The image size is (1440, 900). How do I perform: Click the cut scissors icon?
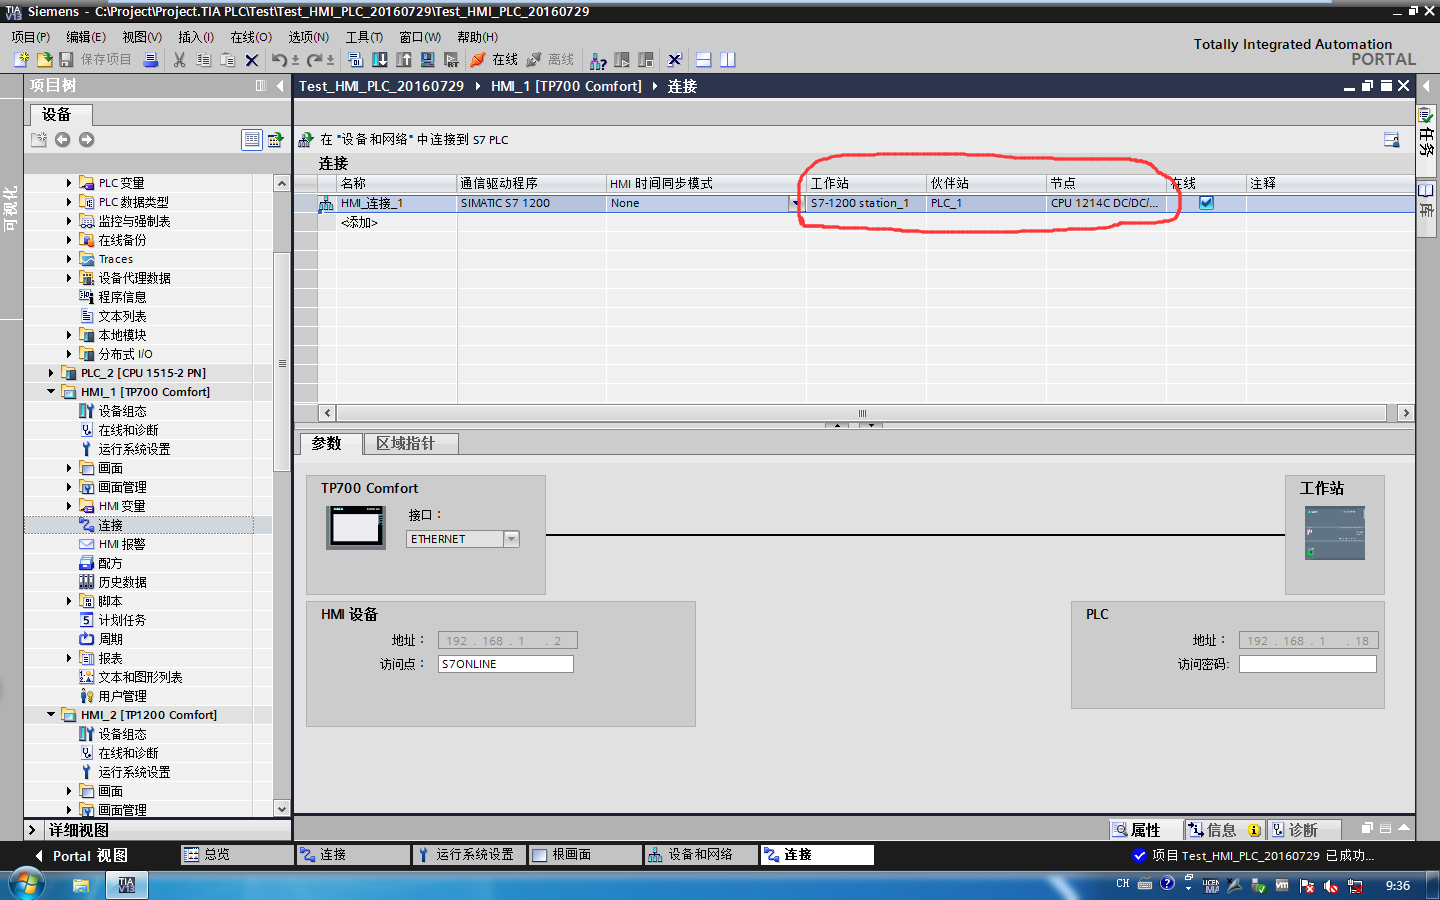pos(179,60)
